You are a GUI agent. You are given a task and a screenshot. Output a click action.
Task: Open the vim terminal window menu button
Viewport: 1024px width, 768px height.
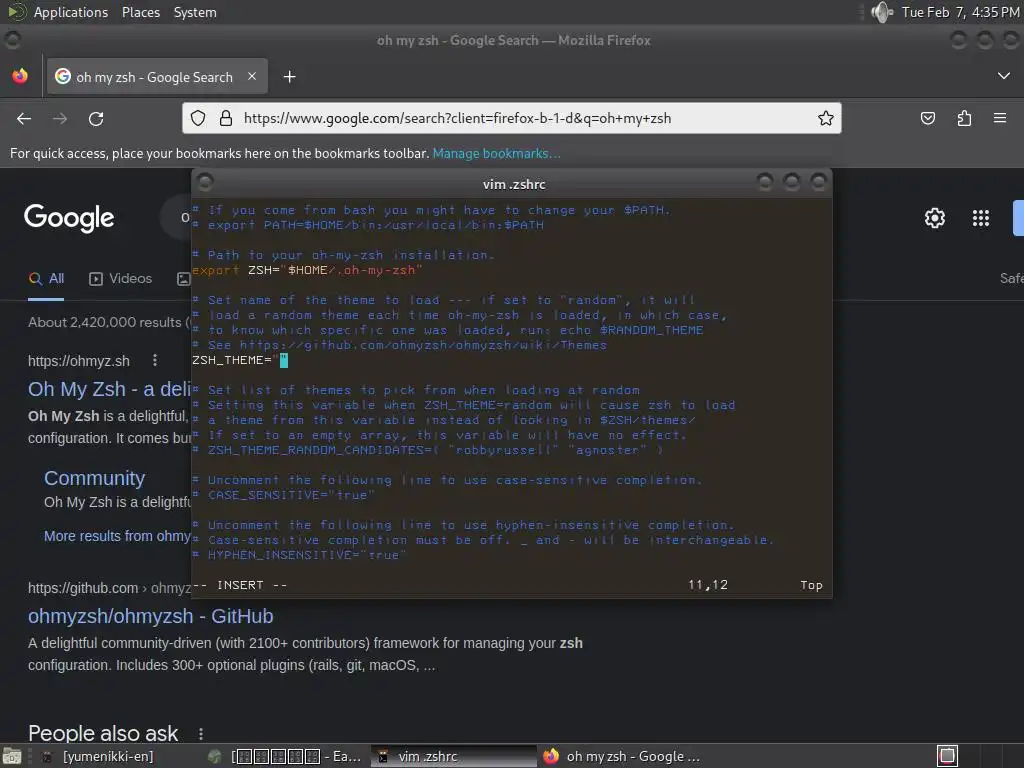coord(205,183)
